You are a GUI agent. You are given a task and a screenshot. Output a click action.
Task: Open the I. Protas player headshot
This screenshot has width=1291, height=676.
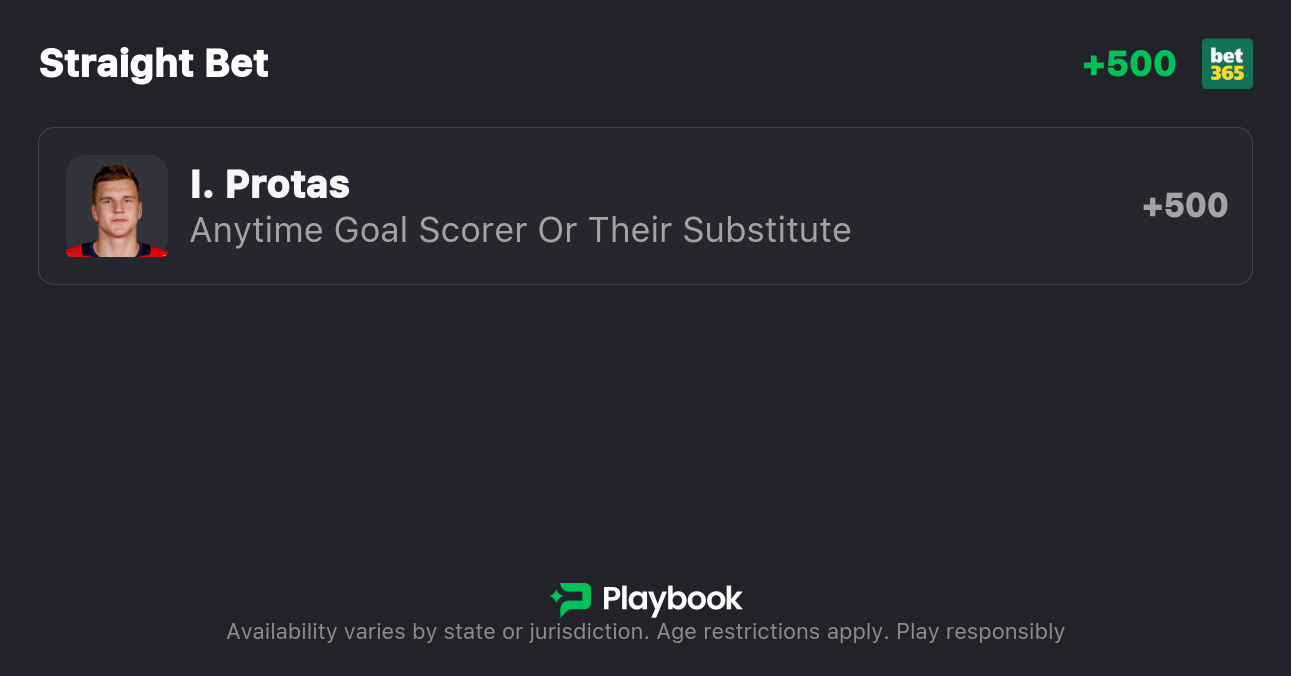(x=117, y=206)
